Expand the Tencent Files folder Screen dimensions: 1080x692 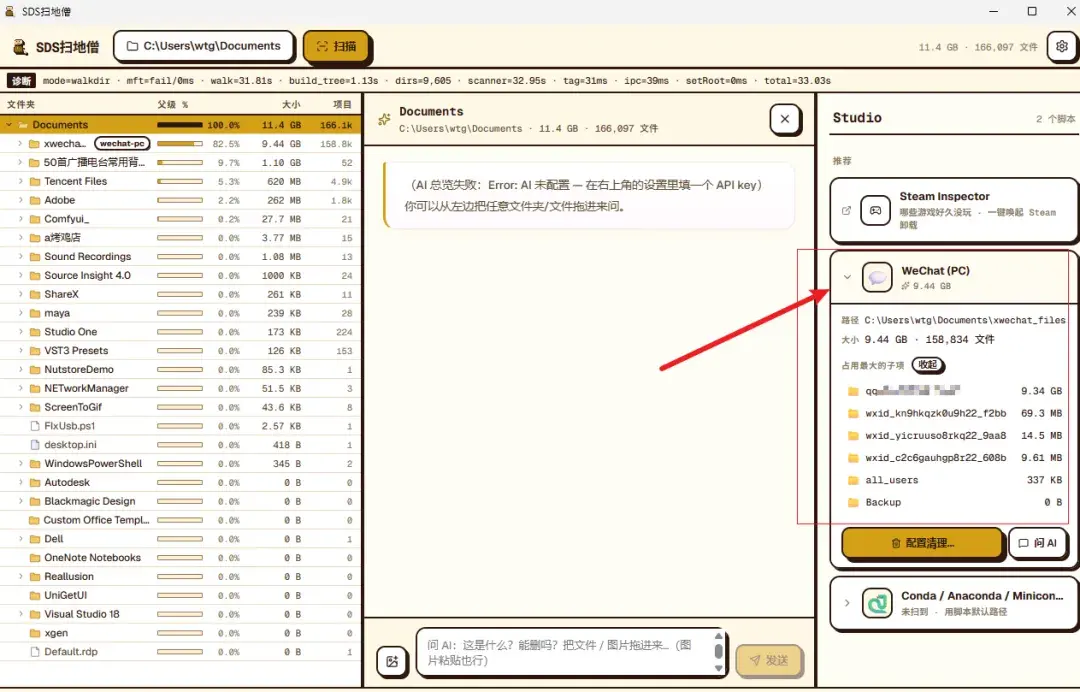click(x=20, y=181)
